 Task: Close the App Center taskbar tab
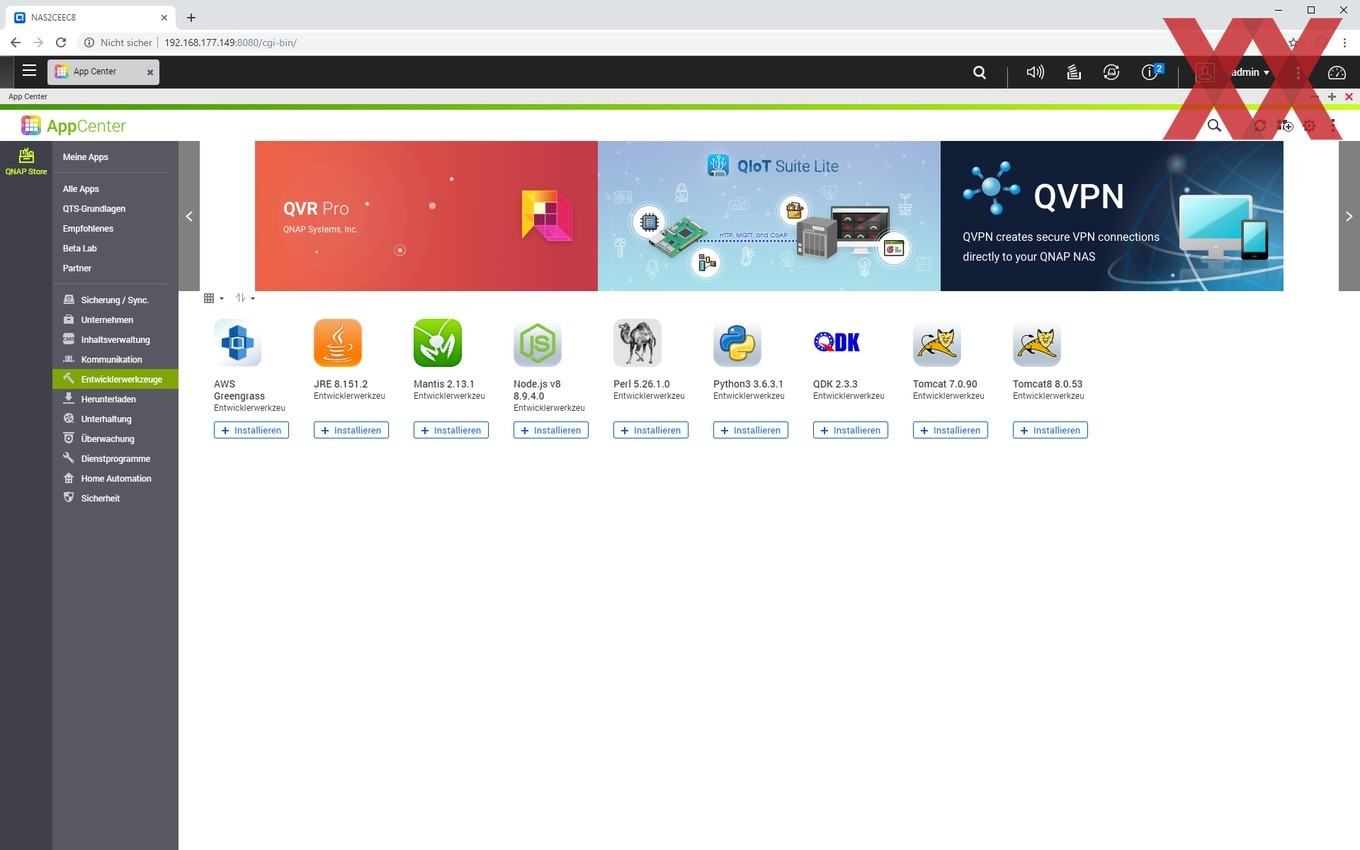coord(150,72)
